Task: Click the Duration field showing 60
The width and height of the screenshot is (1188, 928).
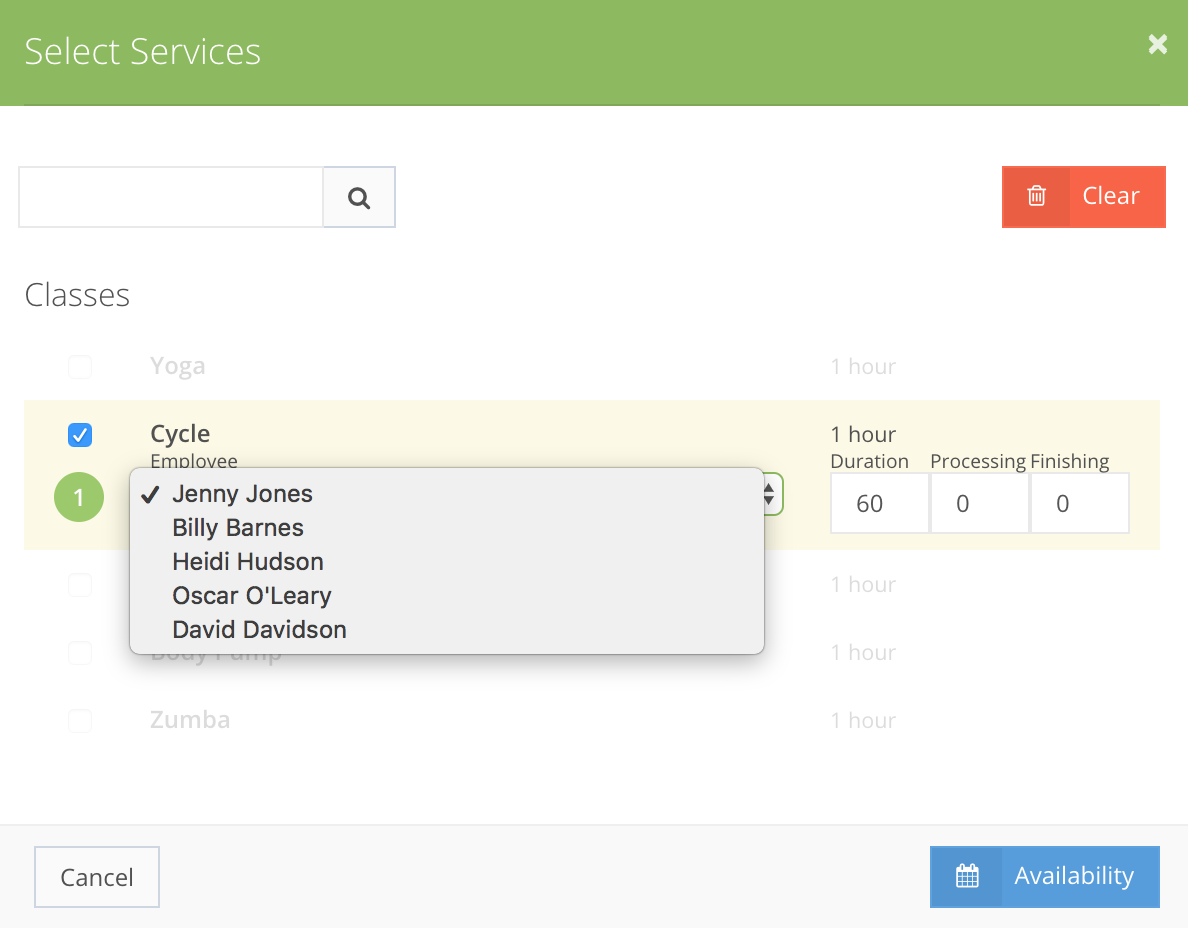Action: point(879,503)
